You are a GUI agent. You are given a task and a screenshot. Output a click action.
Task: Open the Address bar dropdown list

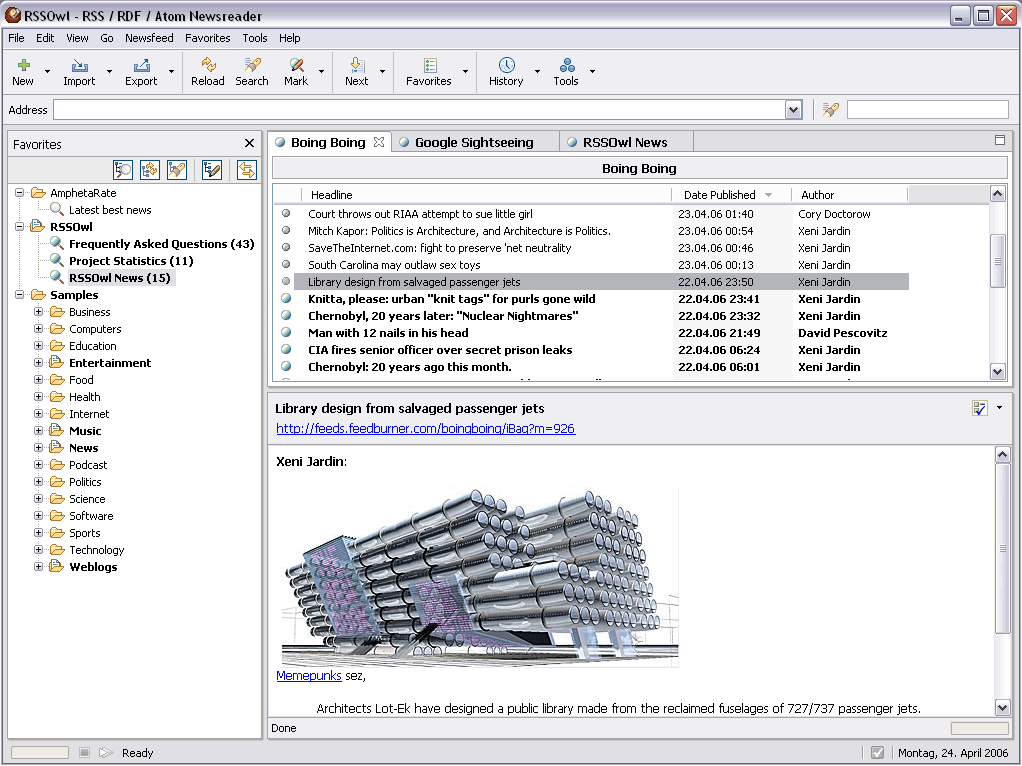click(x=793, y=110)
